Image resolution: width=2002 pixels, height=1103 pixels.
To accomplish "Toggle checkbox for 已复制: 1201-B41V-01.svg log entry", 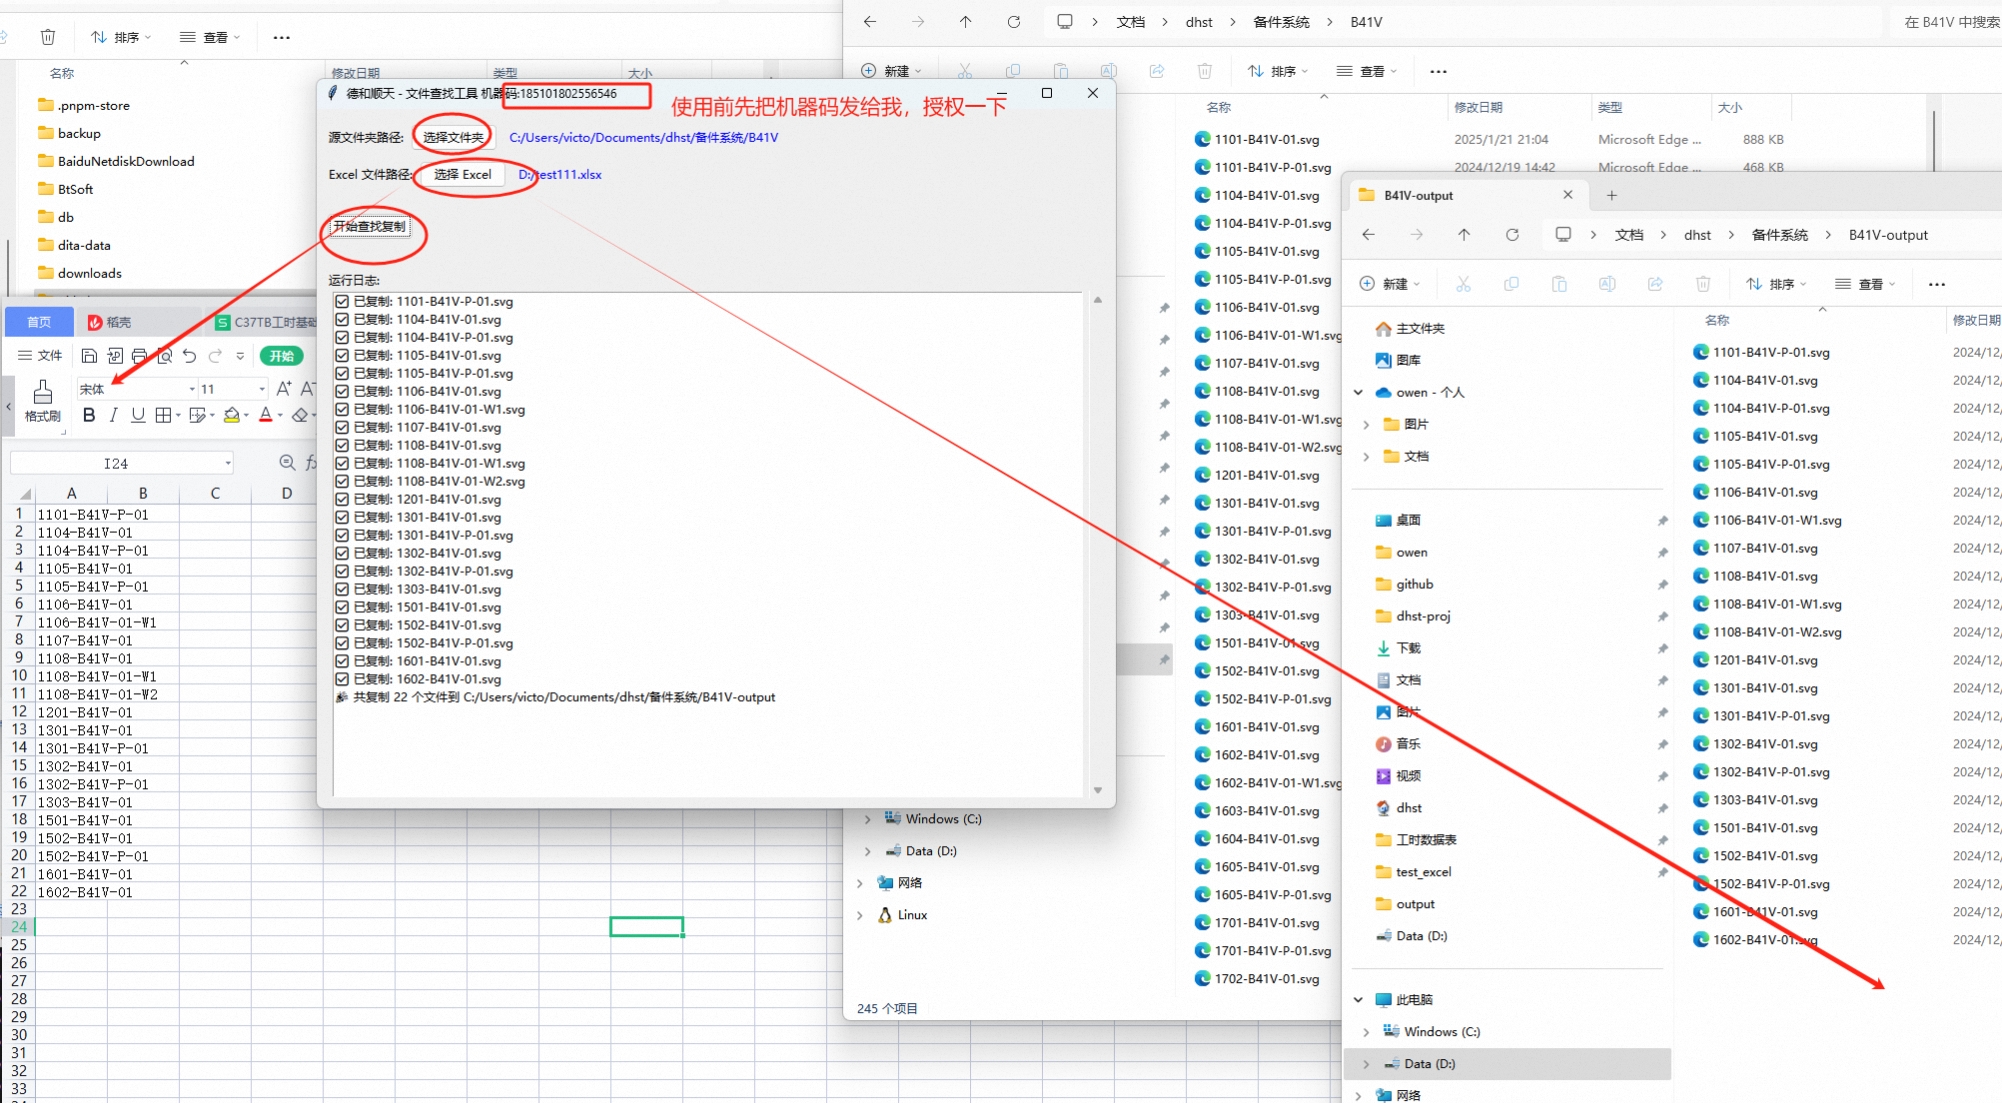I will coord(342,499).
